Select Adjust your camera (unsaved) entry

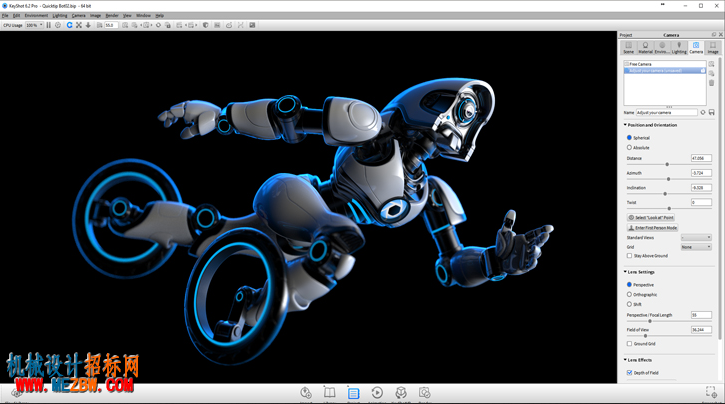[x=665, y=70]
